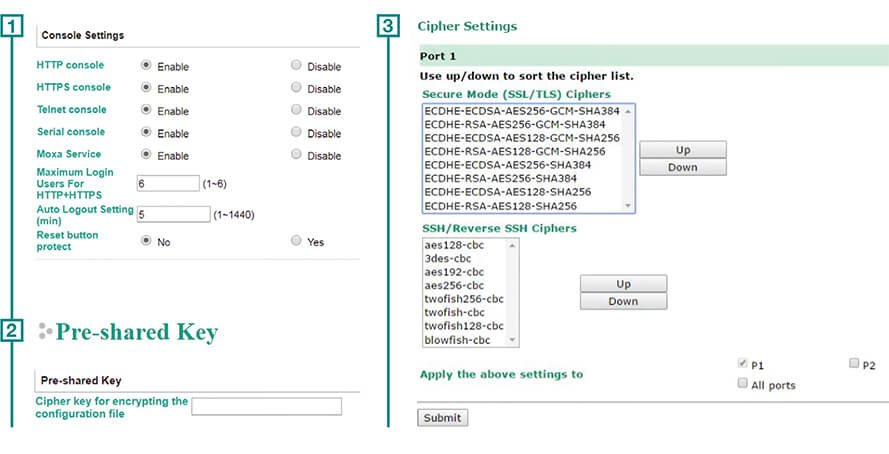Tick the All ports checkbox

coord(742,384)
